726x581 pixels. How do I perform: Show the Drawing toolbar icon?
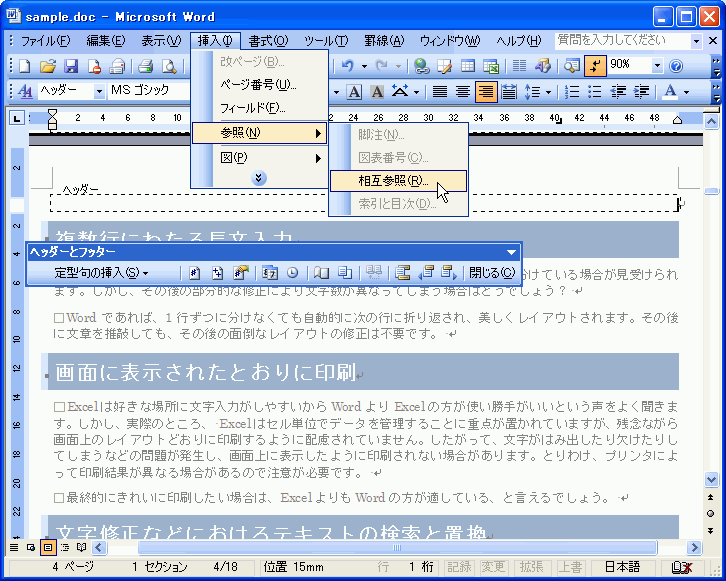[x=543, y=66]
